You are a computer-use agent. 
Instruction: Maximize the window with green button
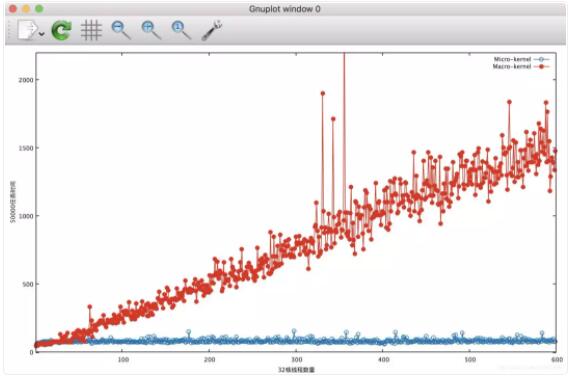click(x=39, y=9)
